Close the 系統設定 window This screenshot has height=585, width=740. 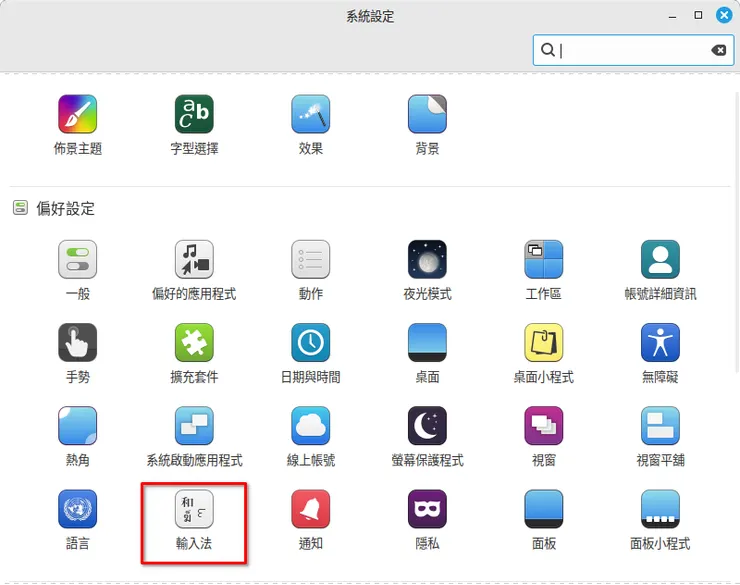coord(724,15)
